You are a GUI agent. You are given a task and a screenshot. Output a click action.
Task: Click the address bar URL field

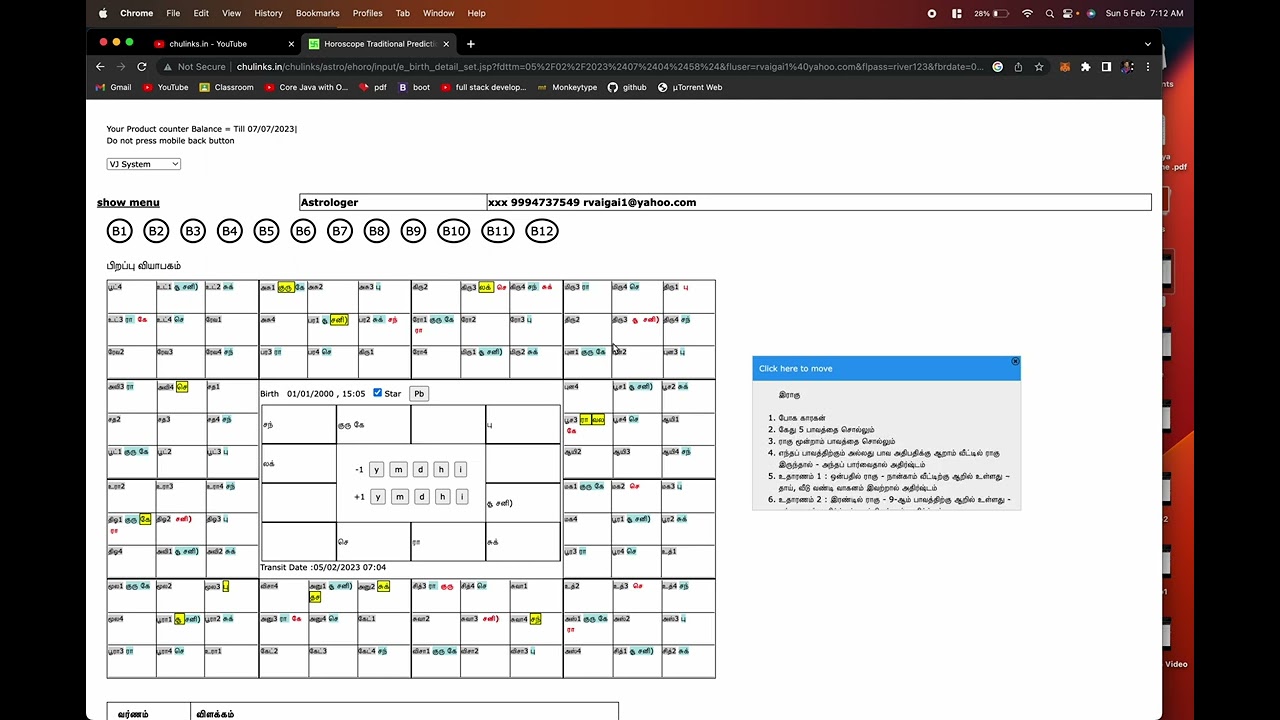[610, 67]
